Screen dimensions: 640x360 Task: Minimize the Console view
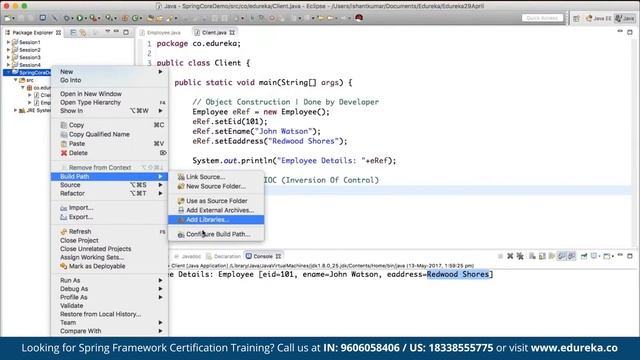620,256
